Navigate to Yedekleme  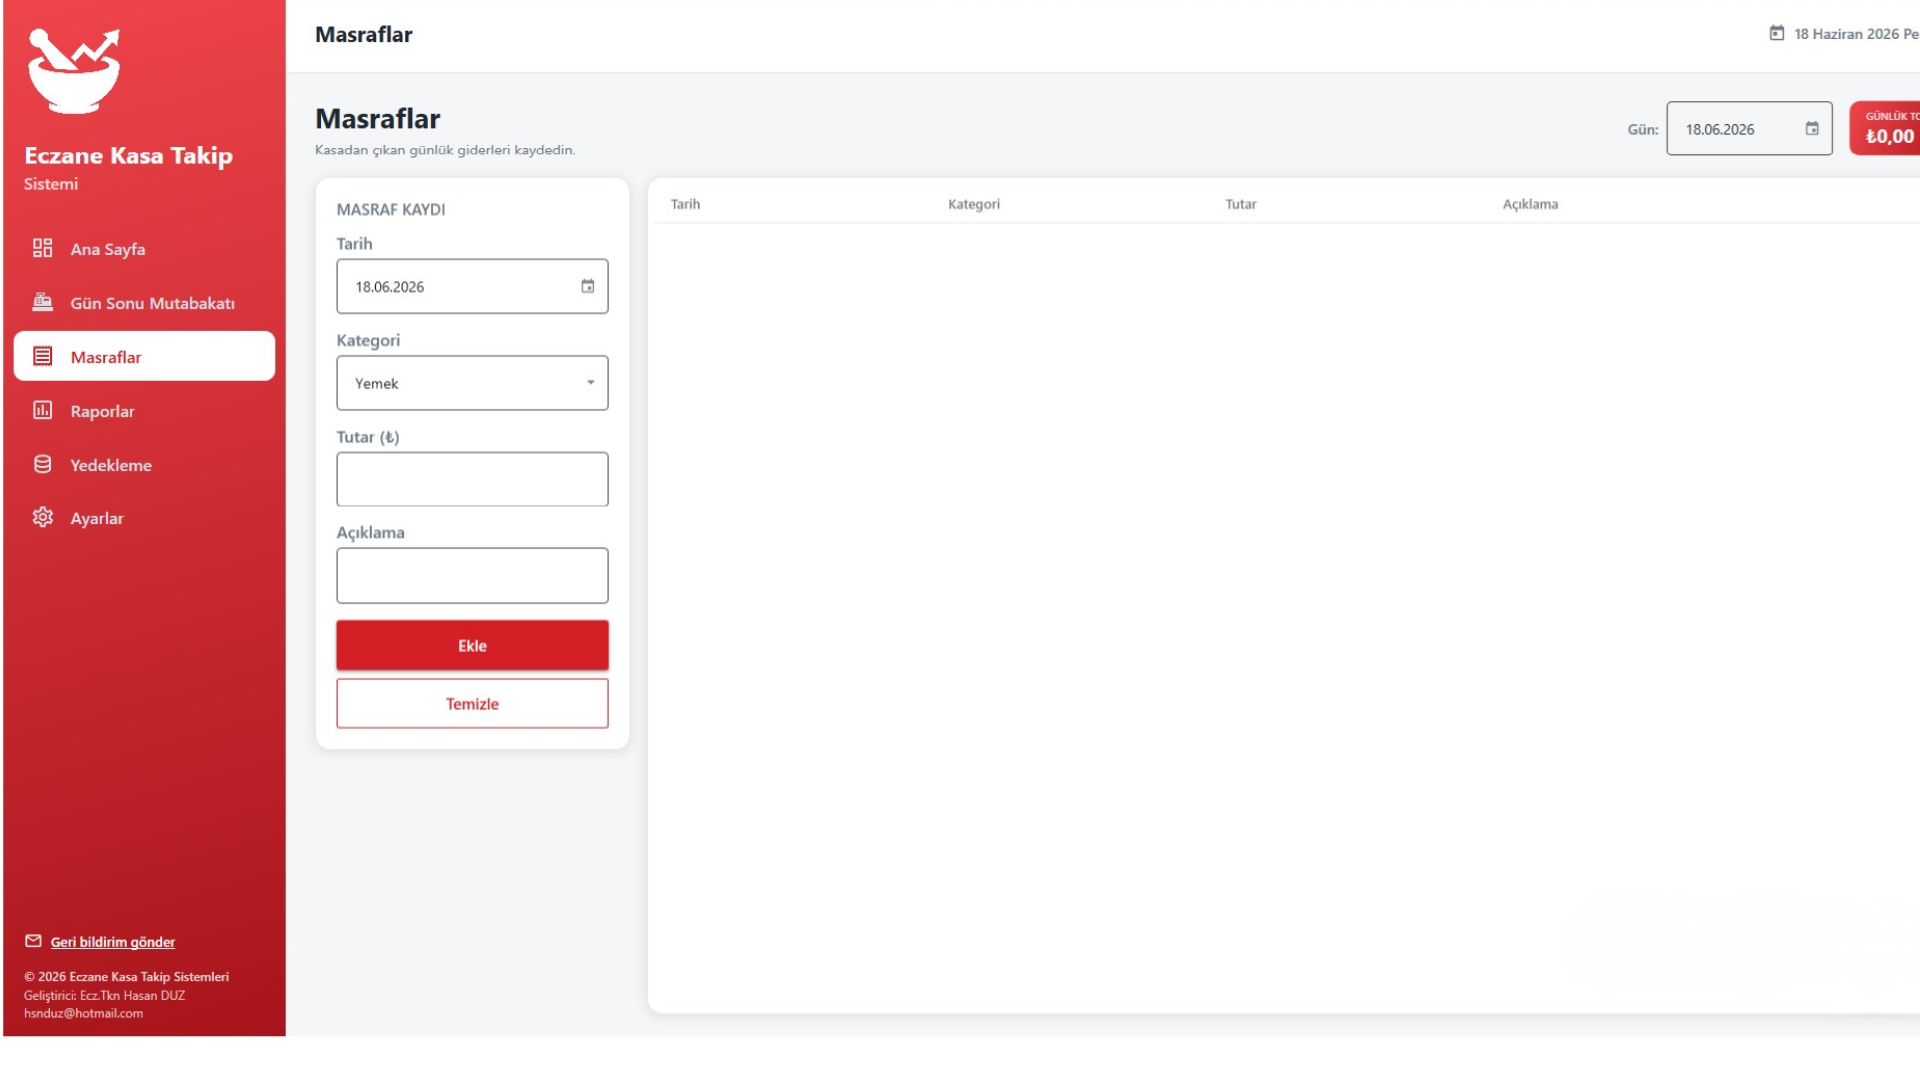(144, 464)
